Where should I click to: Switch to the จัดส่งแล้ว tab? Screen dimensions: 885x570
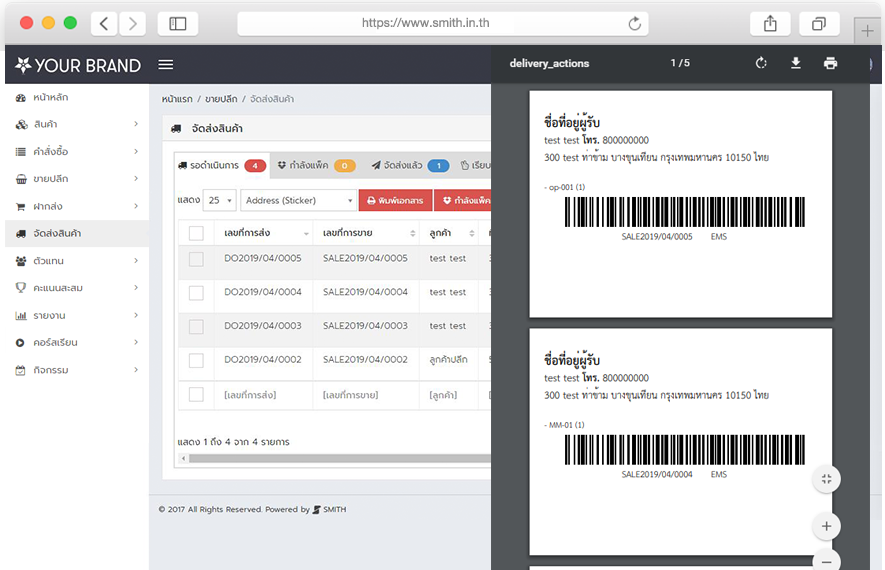[x=410, y=165]
